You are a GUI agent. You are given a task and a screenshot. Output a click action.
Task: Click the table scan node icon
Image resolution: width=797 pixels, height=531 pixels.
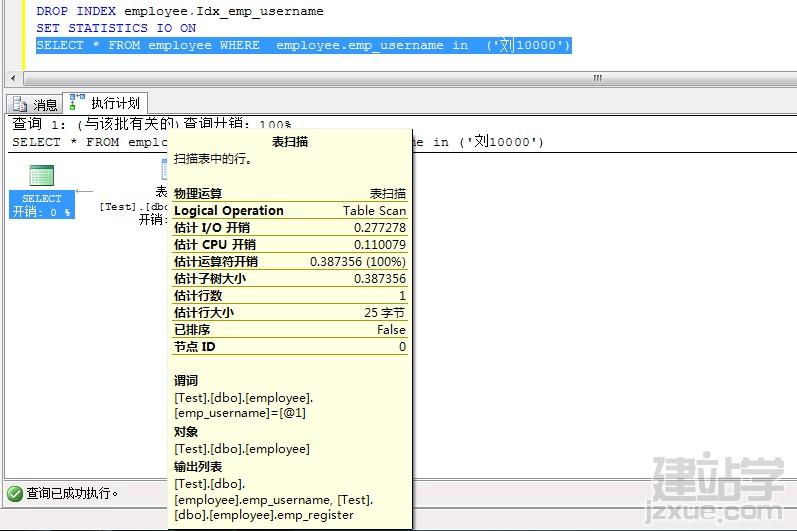click(x=164, y=170)
